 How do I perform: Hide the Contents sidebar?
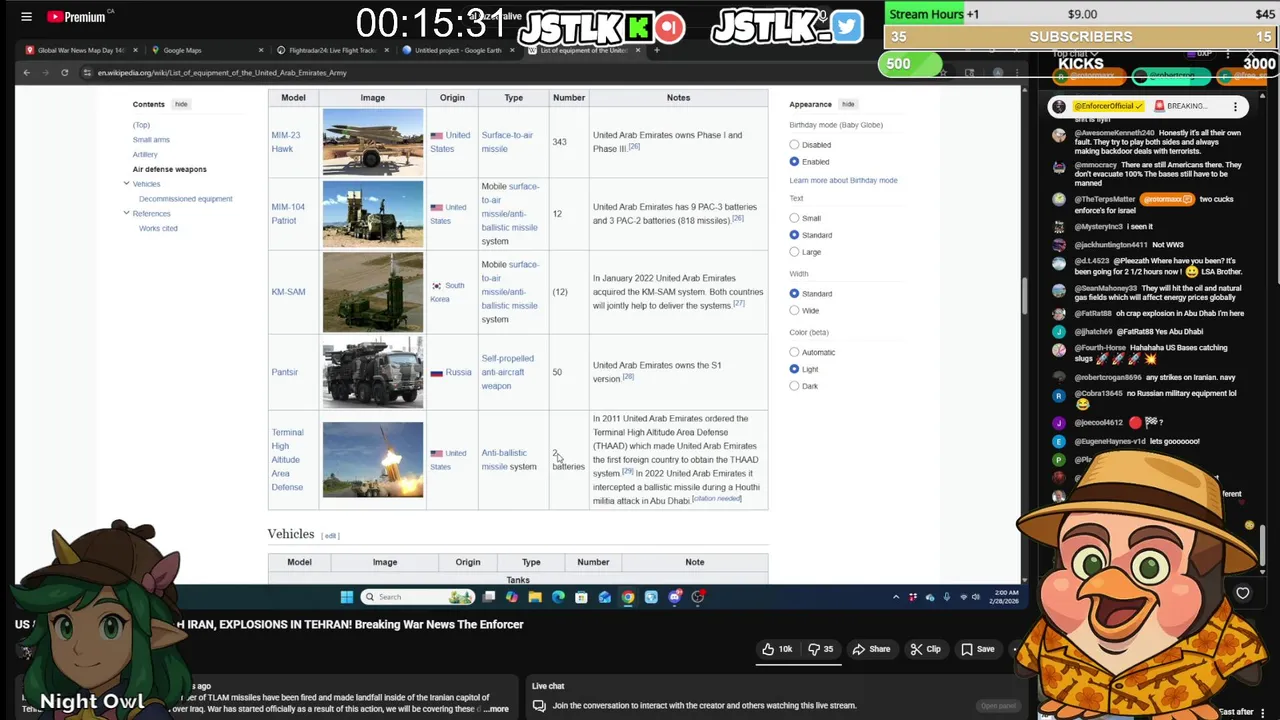point(181,104)
